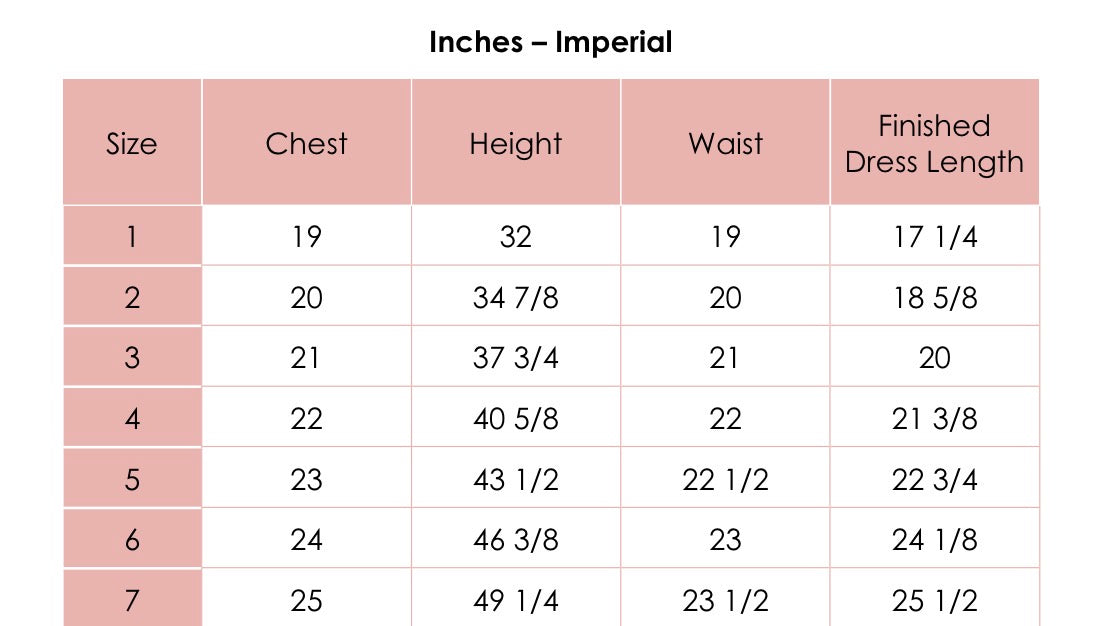1115x626 pixels.
Task: Select the size 4 row label
Action: coord(132,418)
